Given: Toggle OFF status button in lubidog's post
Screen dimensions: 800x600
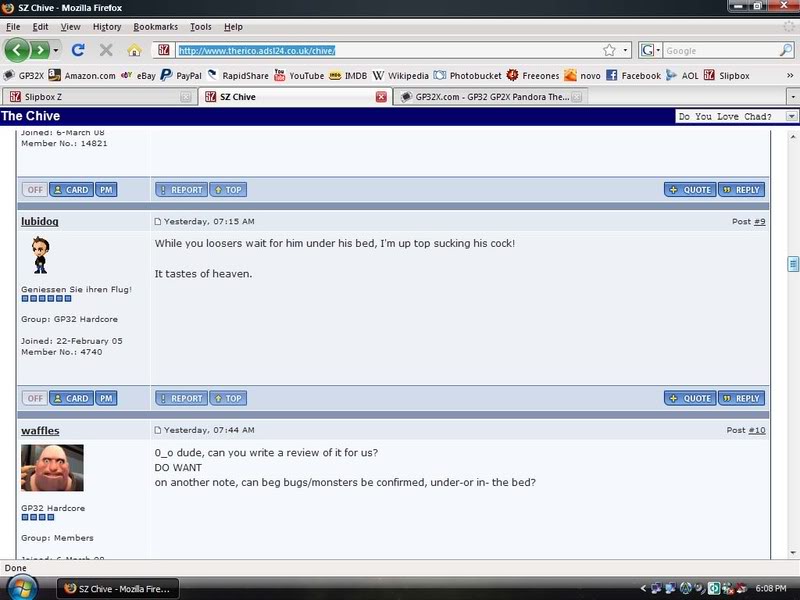Looking at the screenshot, I should pos(35,398).
